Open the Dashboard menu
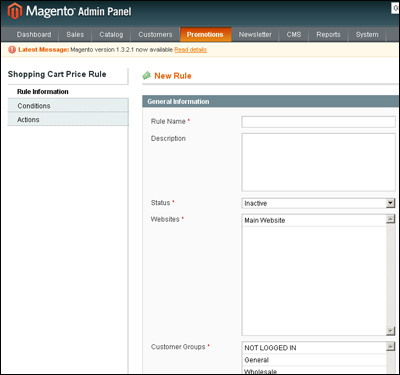Screen dimensions: 400x375 (34, 35)
